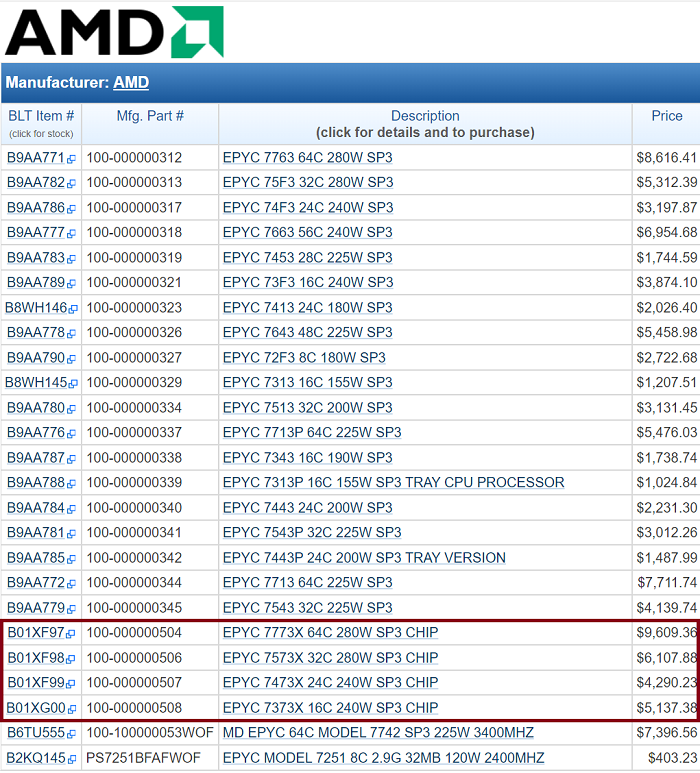Screen dimensions: 700x773
Task: Click the popup icon beside B9AA782
Action: tap(71, 183)
